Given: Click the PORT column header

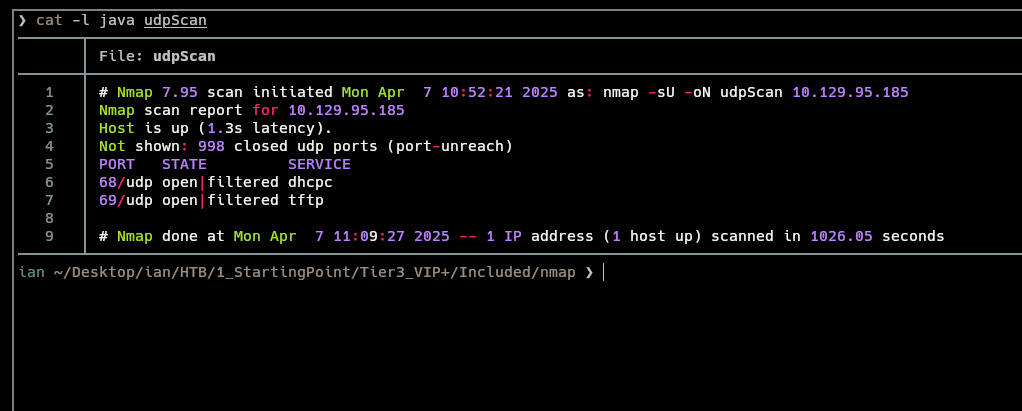Looking at the screenshot, I should pos(117,164).
